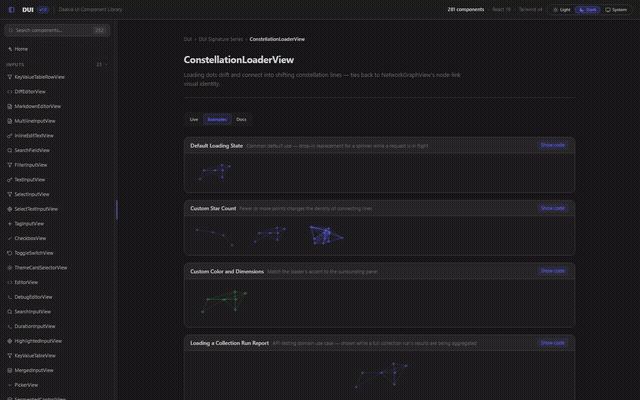Show code for Custom Star Count
Image resolution: width=640 pixels, height=400 pixels.
(x=553, y=208)
